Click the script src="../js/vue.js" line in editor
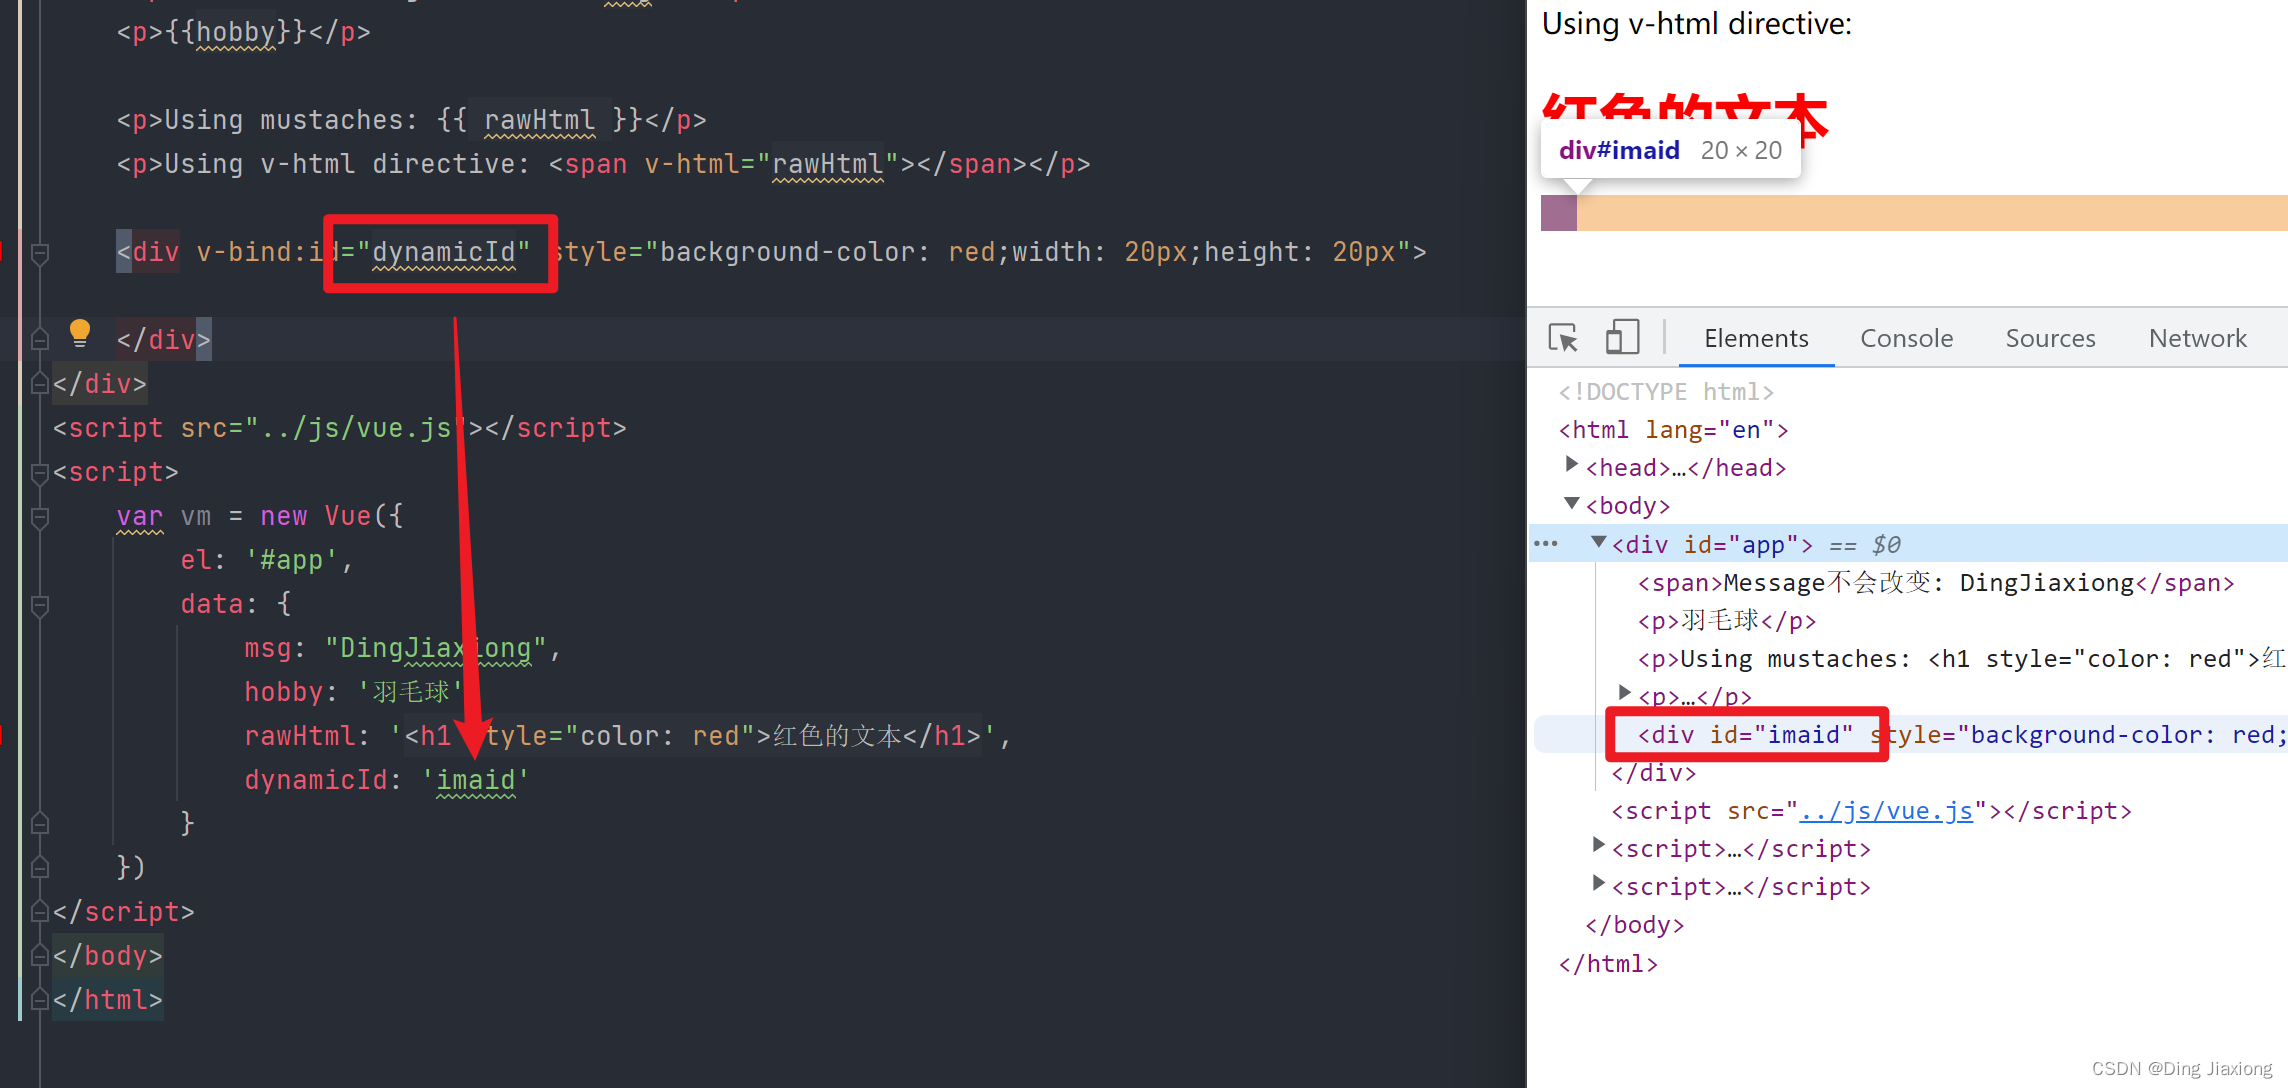 [x=340, y=428]
